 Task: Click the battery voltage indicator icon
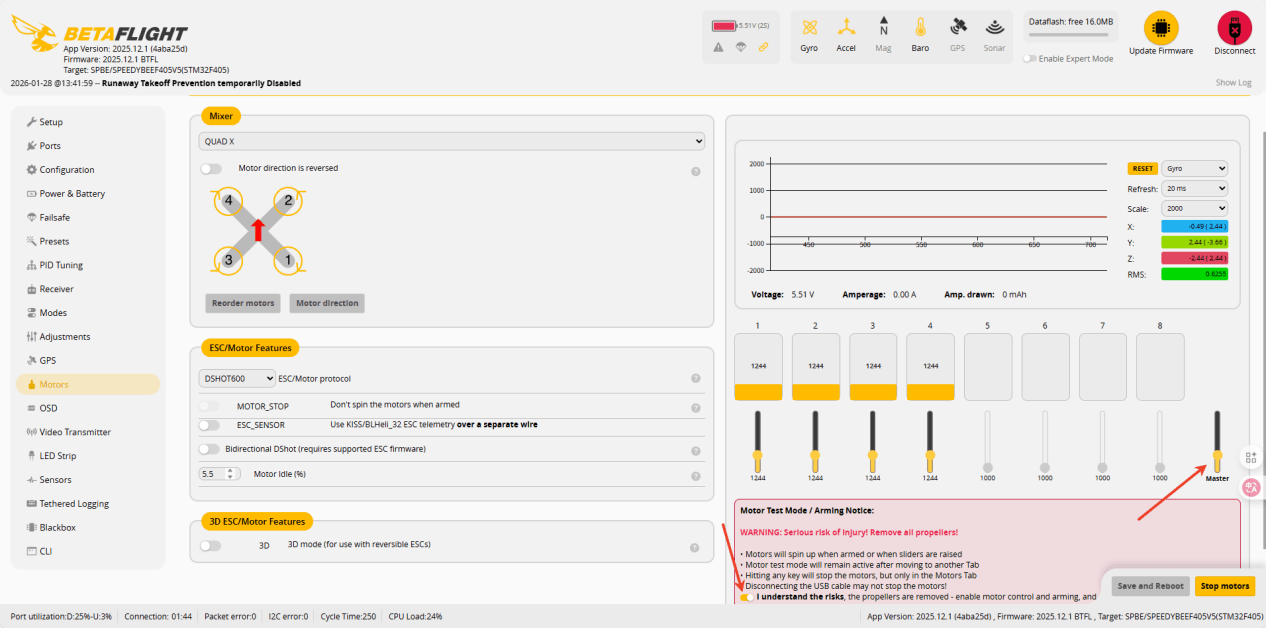point(724,25)
